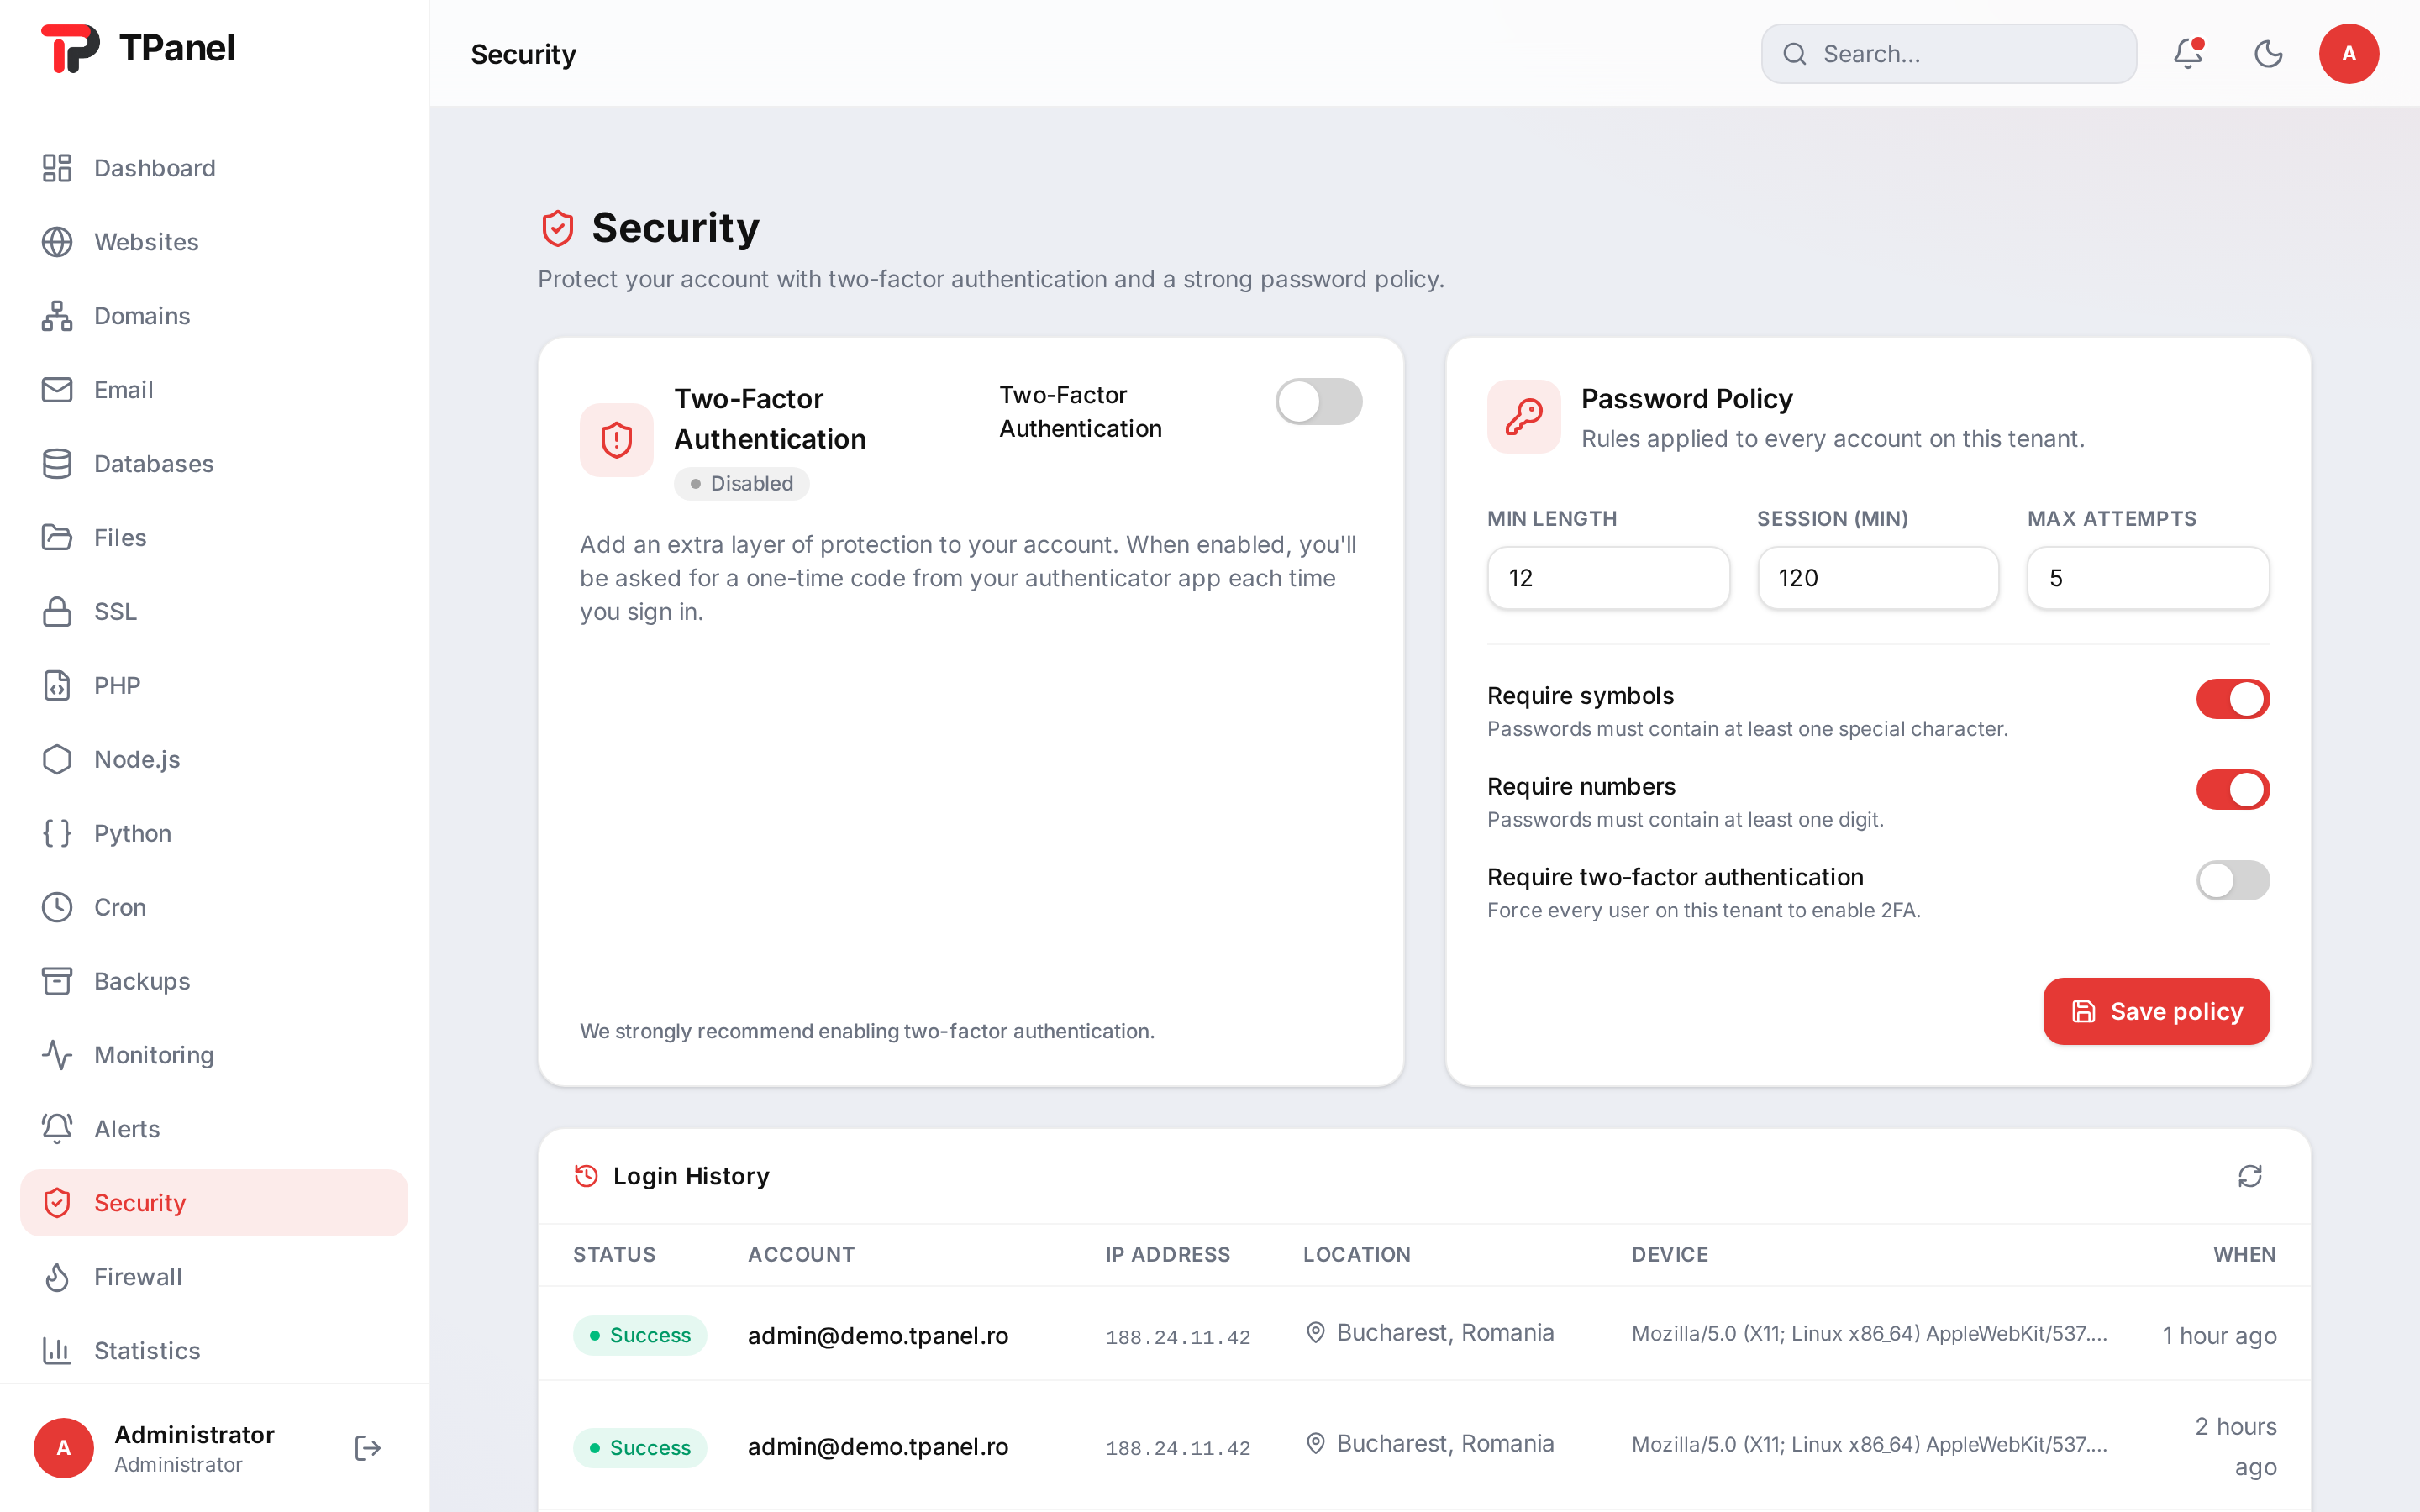Click the IP ADDRESS column header
This screenshot has height=1512, width=2420.
(1167, 1254)
